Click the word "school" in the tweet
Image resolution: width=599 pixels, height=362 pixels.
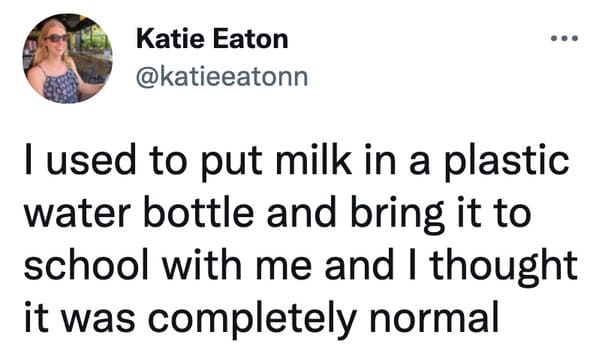86,264
